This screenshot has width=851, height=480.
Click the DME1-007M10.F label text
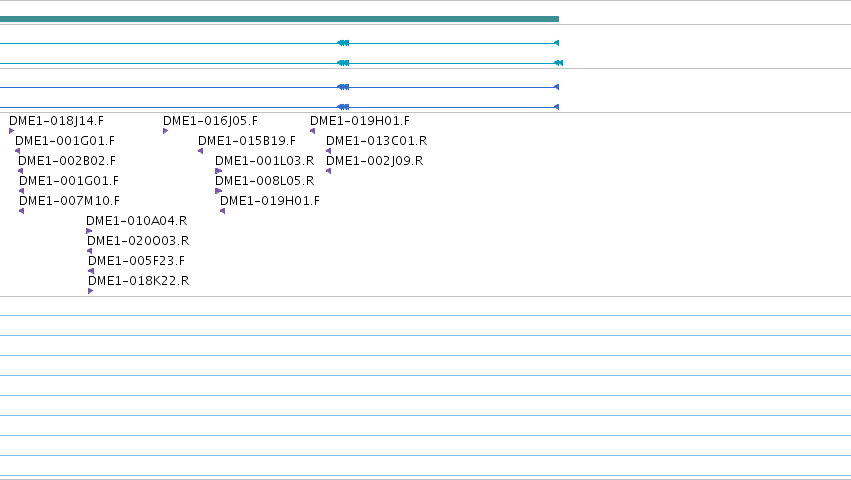pos(69,201)
